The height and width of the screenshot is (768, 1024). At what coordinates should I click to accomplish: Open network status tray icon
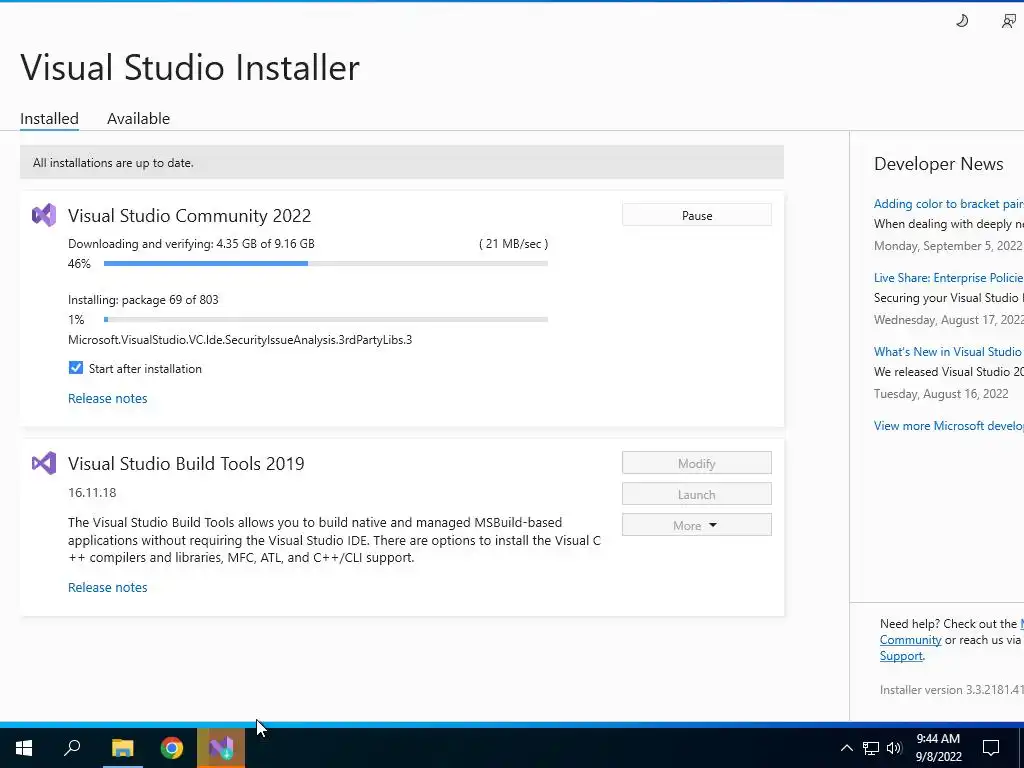coord(871,748)
